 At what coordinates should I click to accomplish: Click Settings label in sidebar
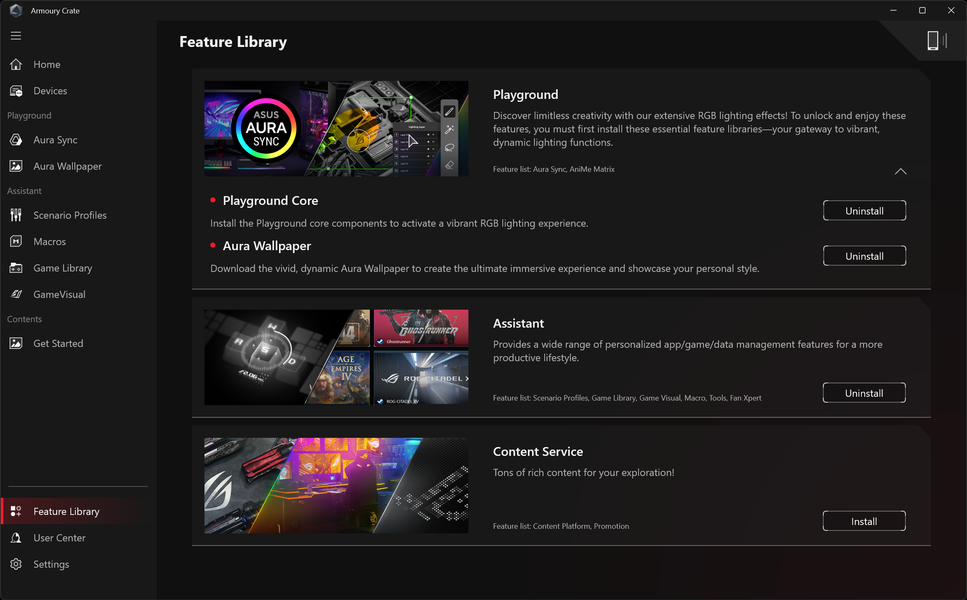(51, 564)
